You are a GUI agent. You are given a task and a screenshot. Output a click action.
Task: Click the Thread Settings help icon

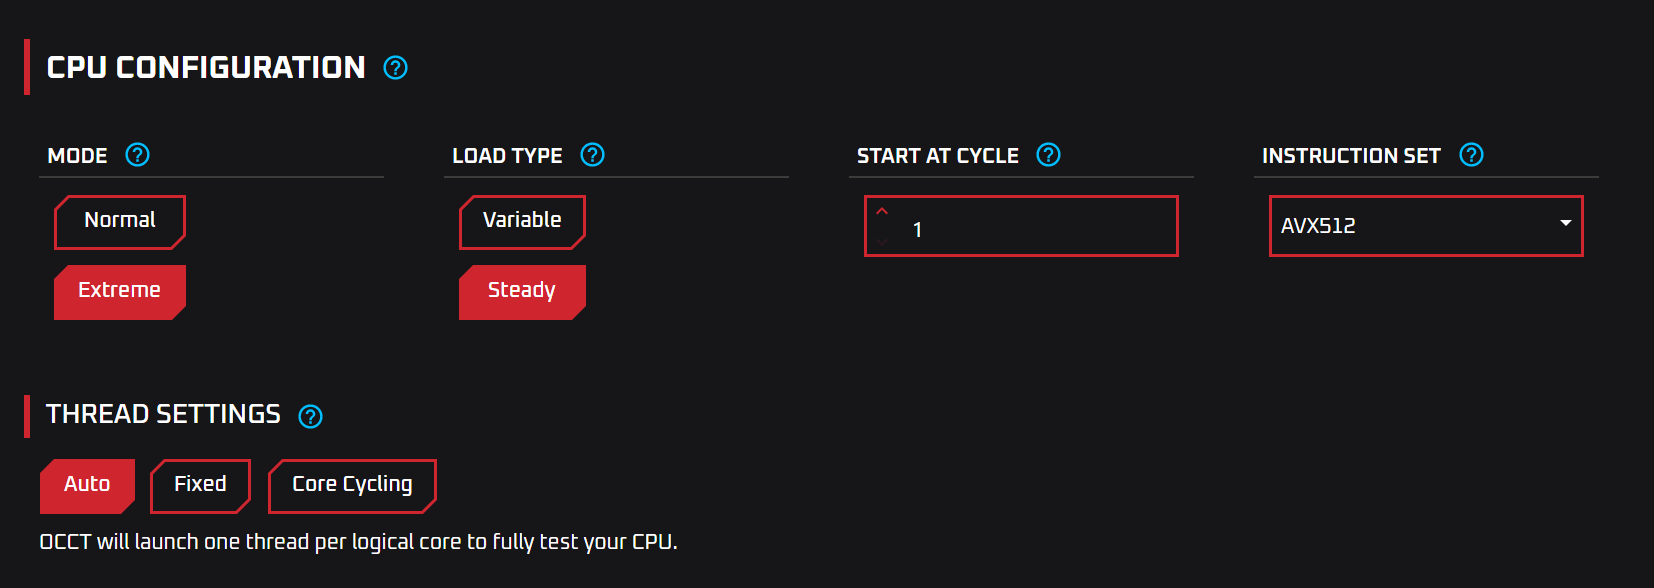tap(311, 416)
